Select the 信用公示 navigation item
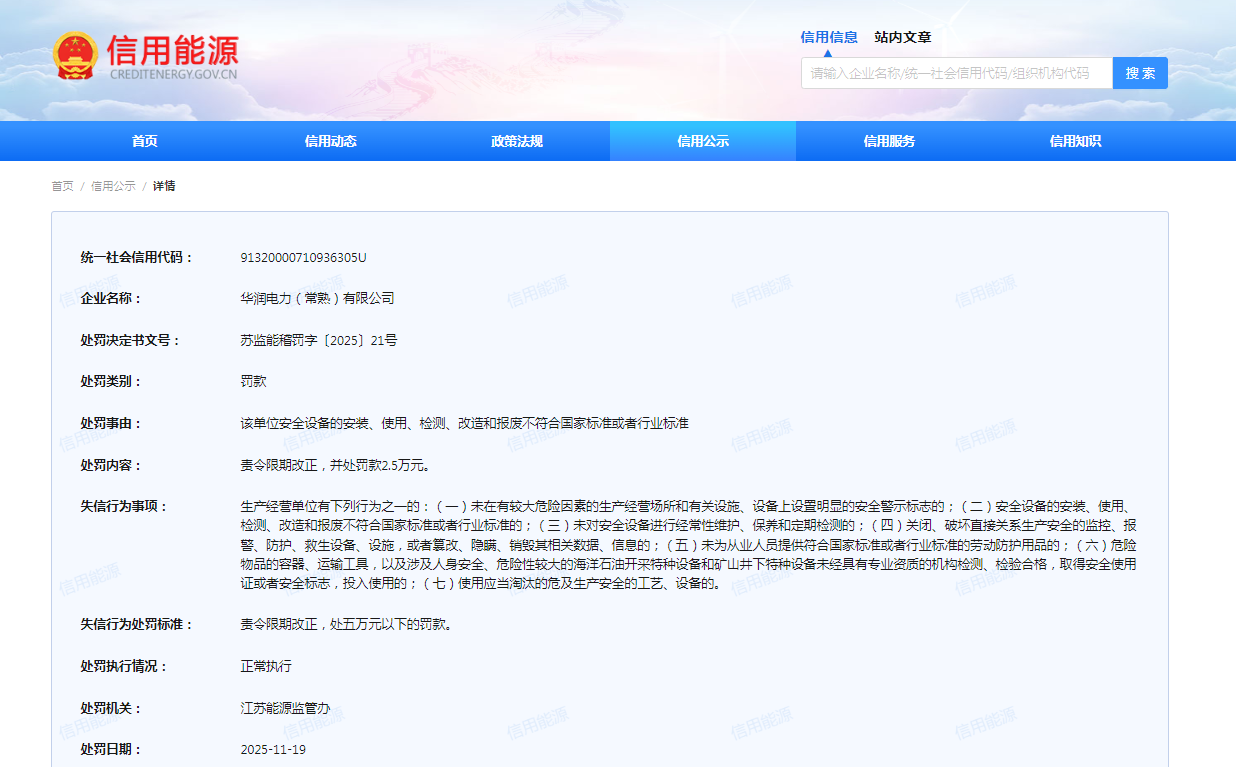Image resolution: width=1236 pixels, height=767 pixels. tap(703, 141)
